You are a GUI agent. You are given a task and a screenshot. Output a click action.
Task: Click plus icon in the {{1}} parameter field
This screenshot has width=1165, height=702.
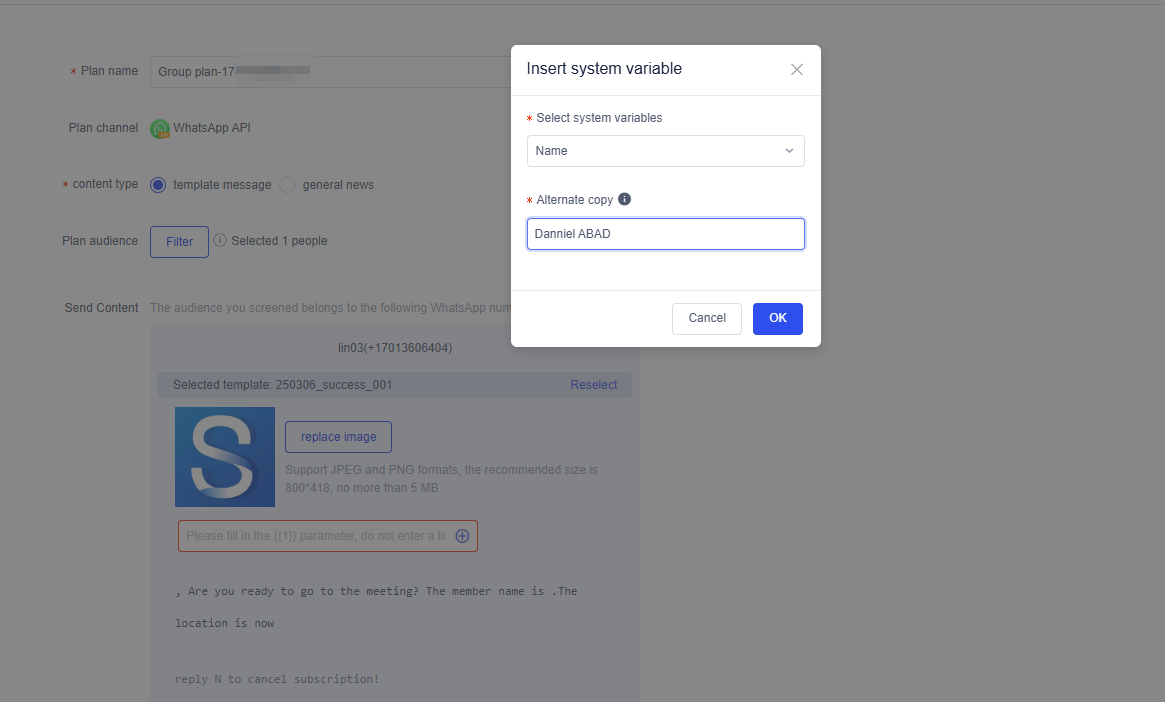click(462, 536)
